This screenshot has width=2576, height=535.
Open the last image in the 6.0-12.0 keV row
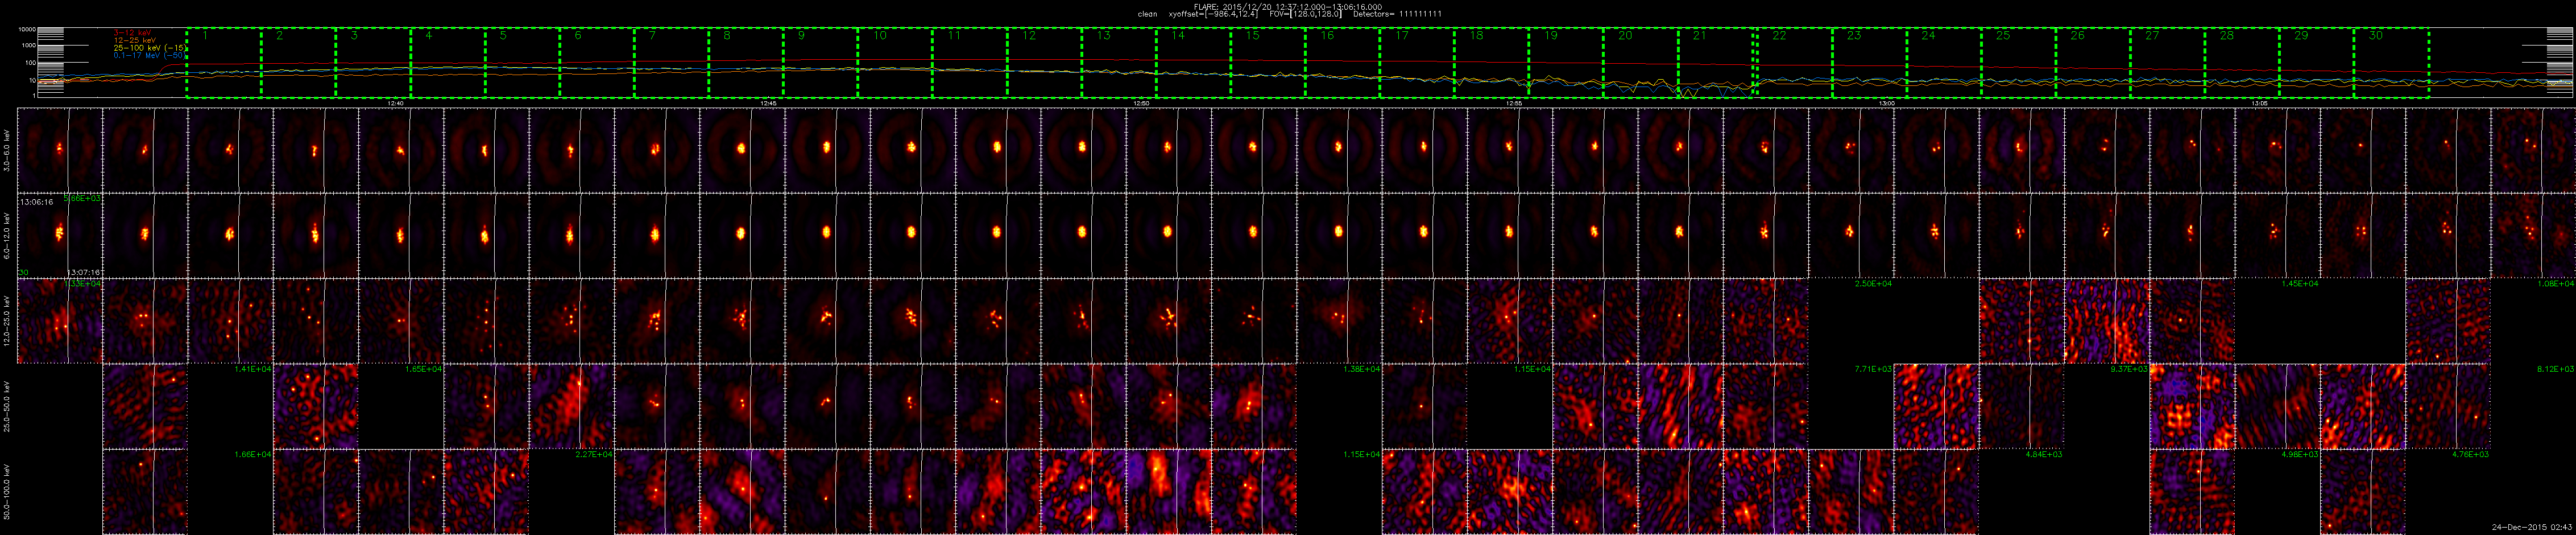pyautogui.click(x=2533, y=235)
